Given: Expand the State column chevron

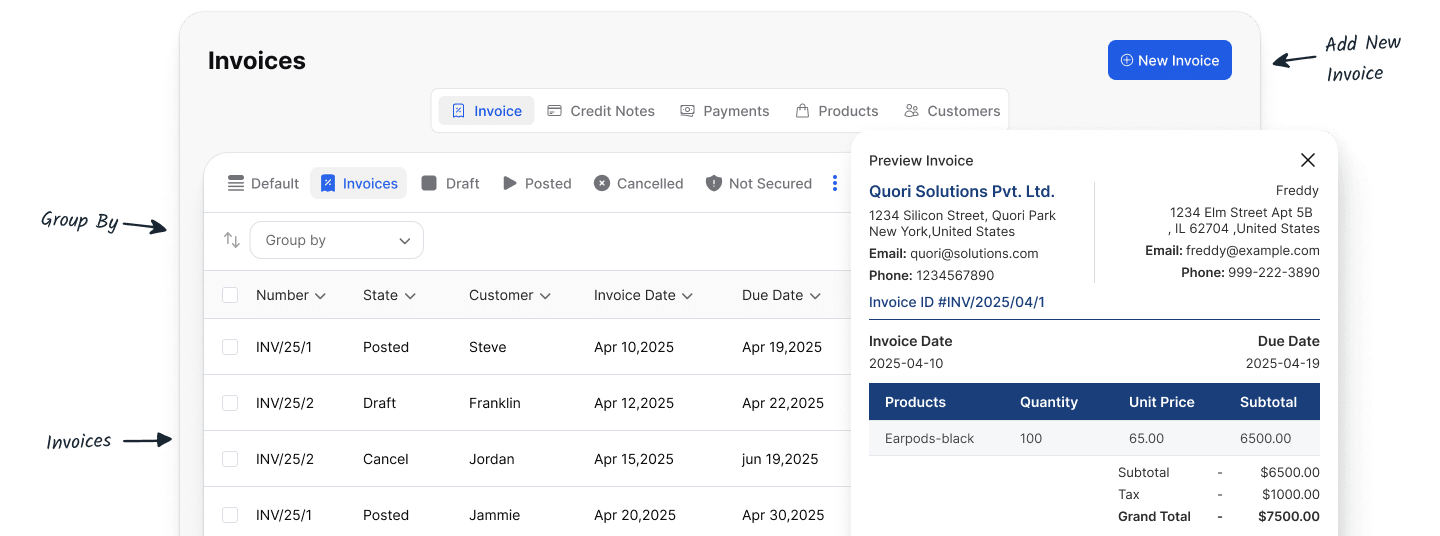Looking at the screenshot, I should pyautogui.click(x=410, y=296).
